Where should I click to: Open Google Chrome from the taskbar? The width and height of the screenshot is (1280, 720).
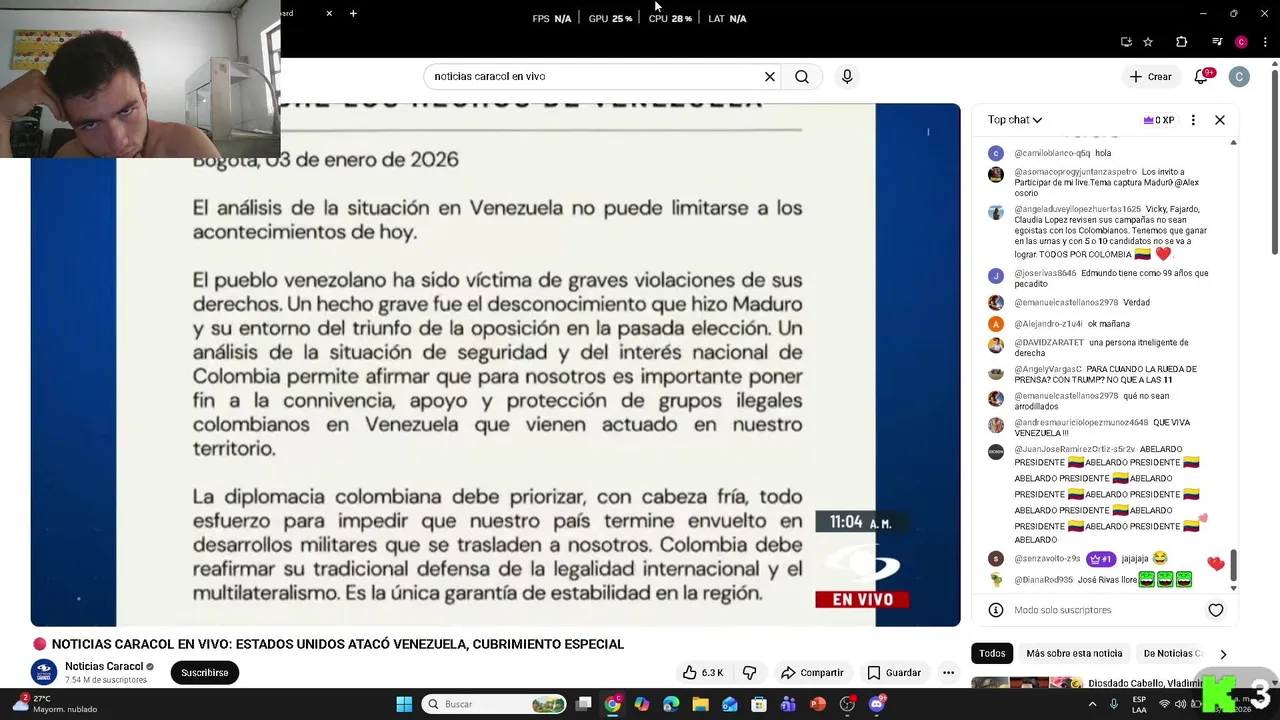coord(612,704)
